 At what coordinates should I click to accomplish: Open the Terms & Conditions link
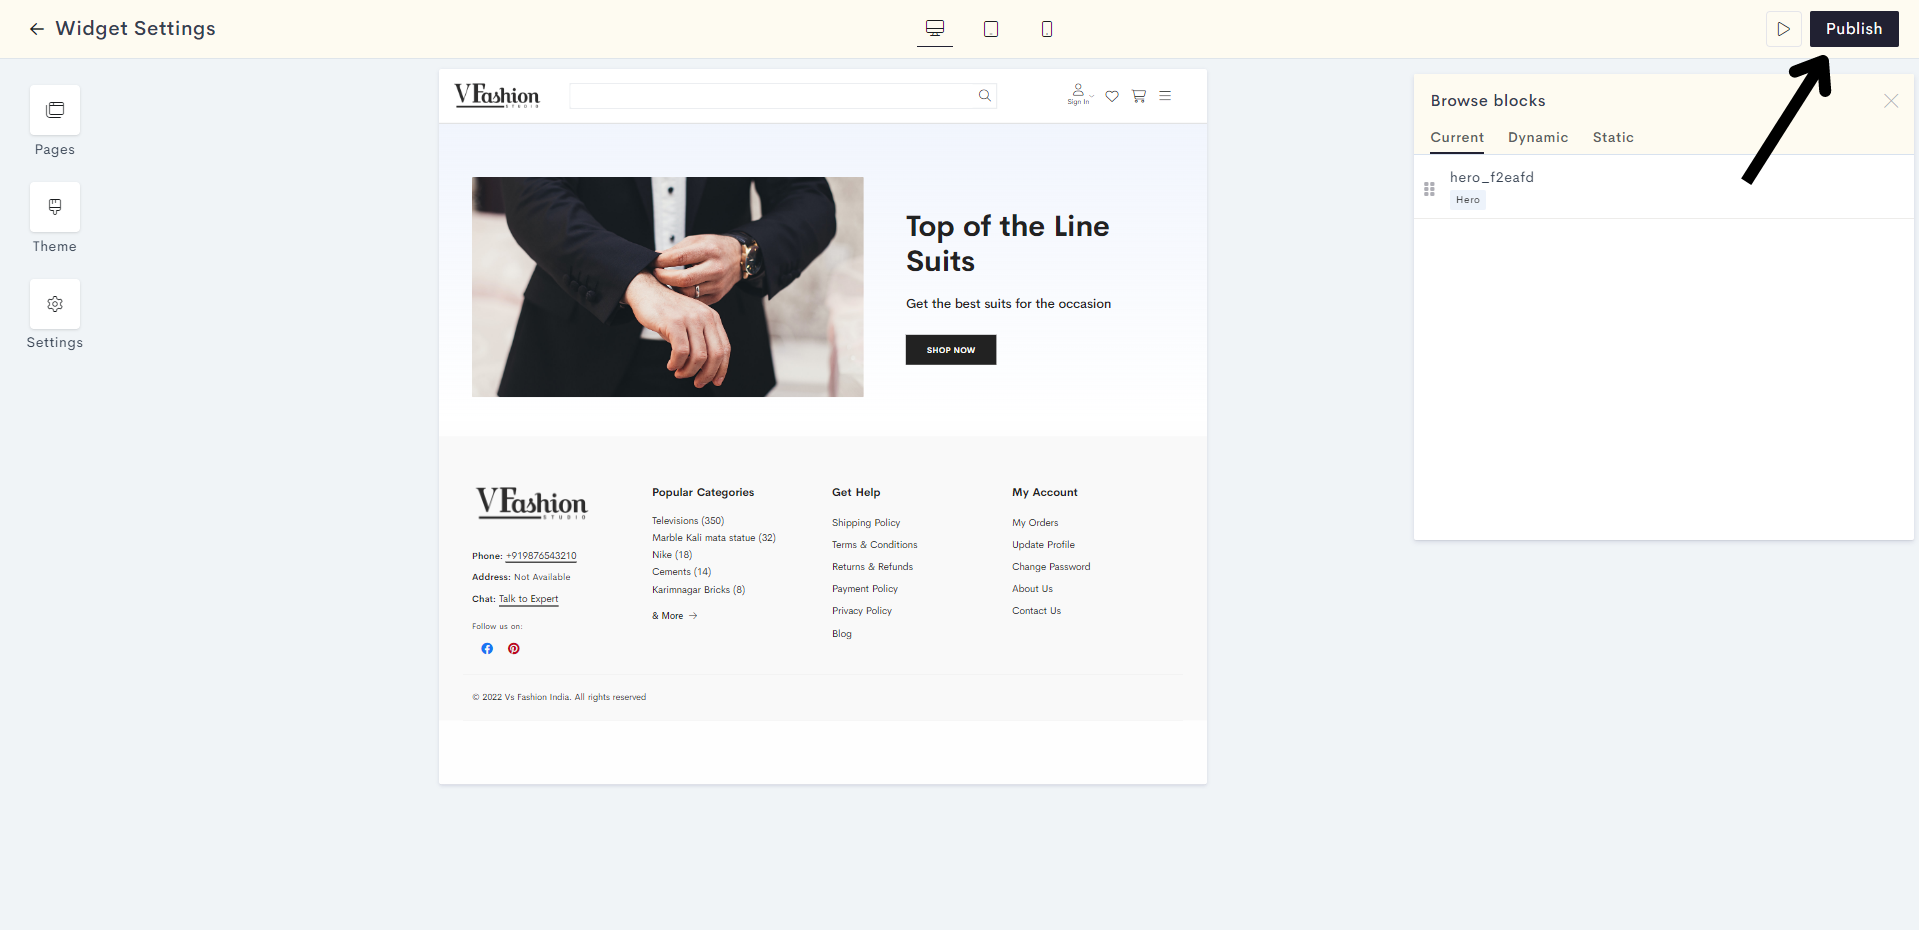click(x=875, y=545)
